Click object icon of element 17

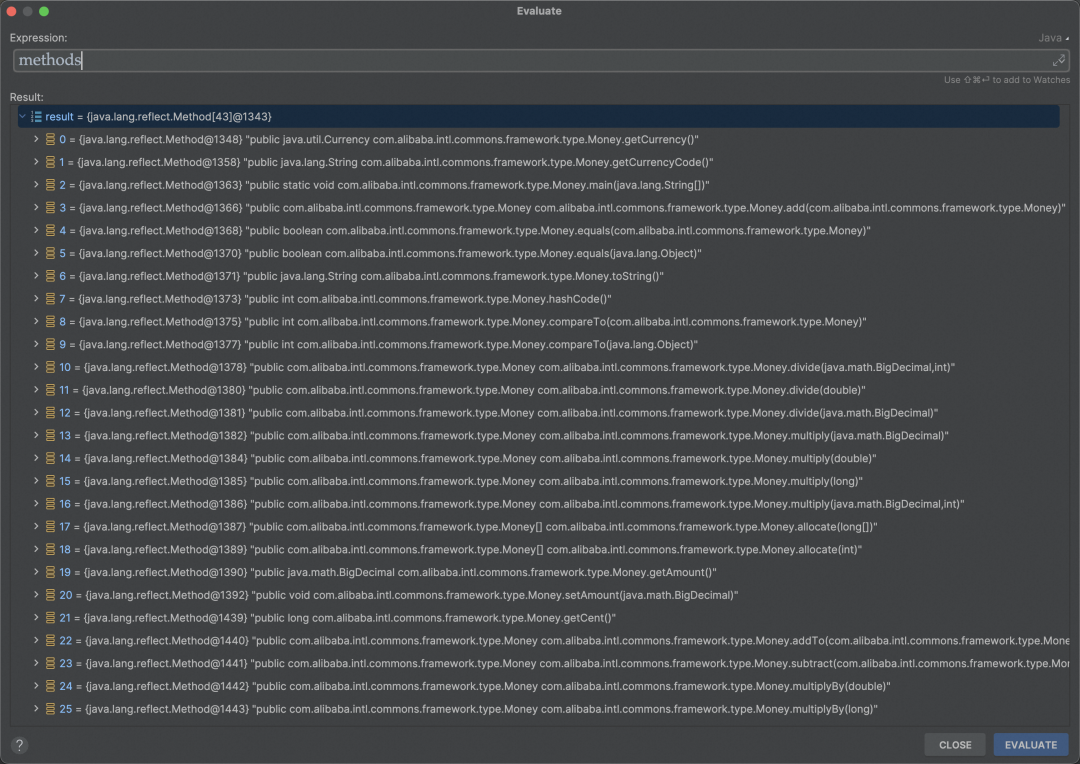pos(50,526)
